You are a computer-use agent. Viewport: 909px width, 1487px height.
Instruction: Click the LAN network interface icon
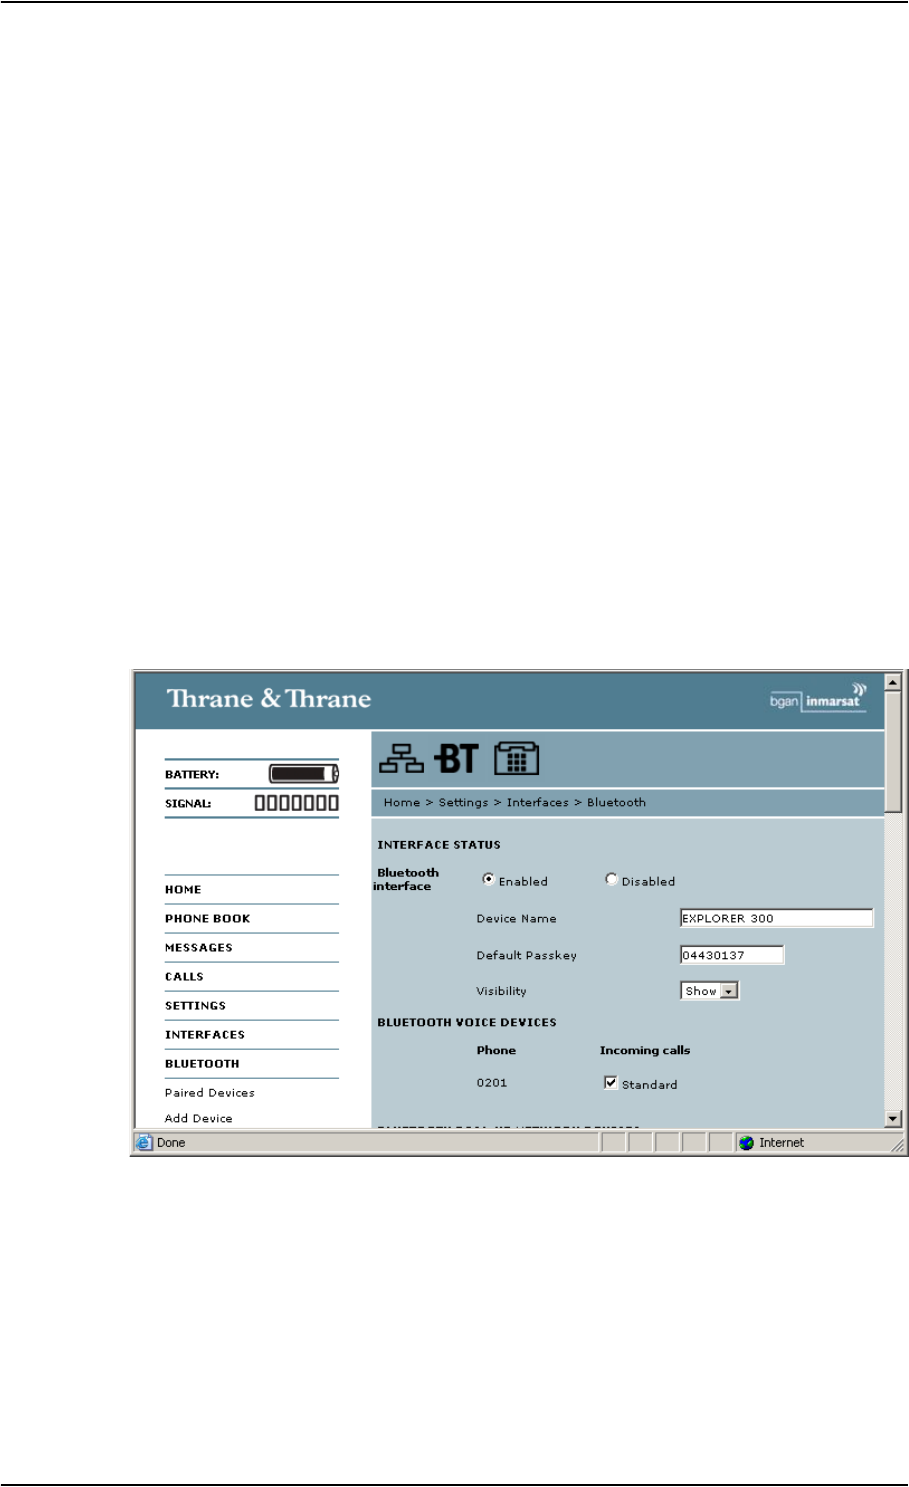[401, 759]
